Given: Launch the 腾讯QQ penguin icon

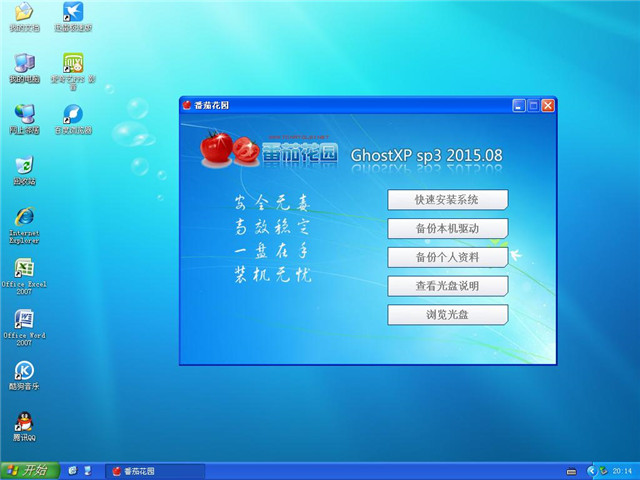Looking at the screenshot, I should coord(24,422).
